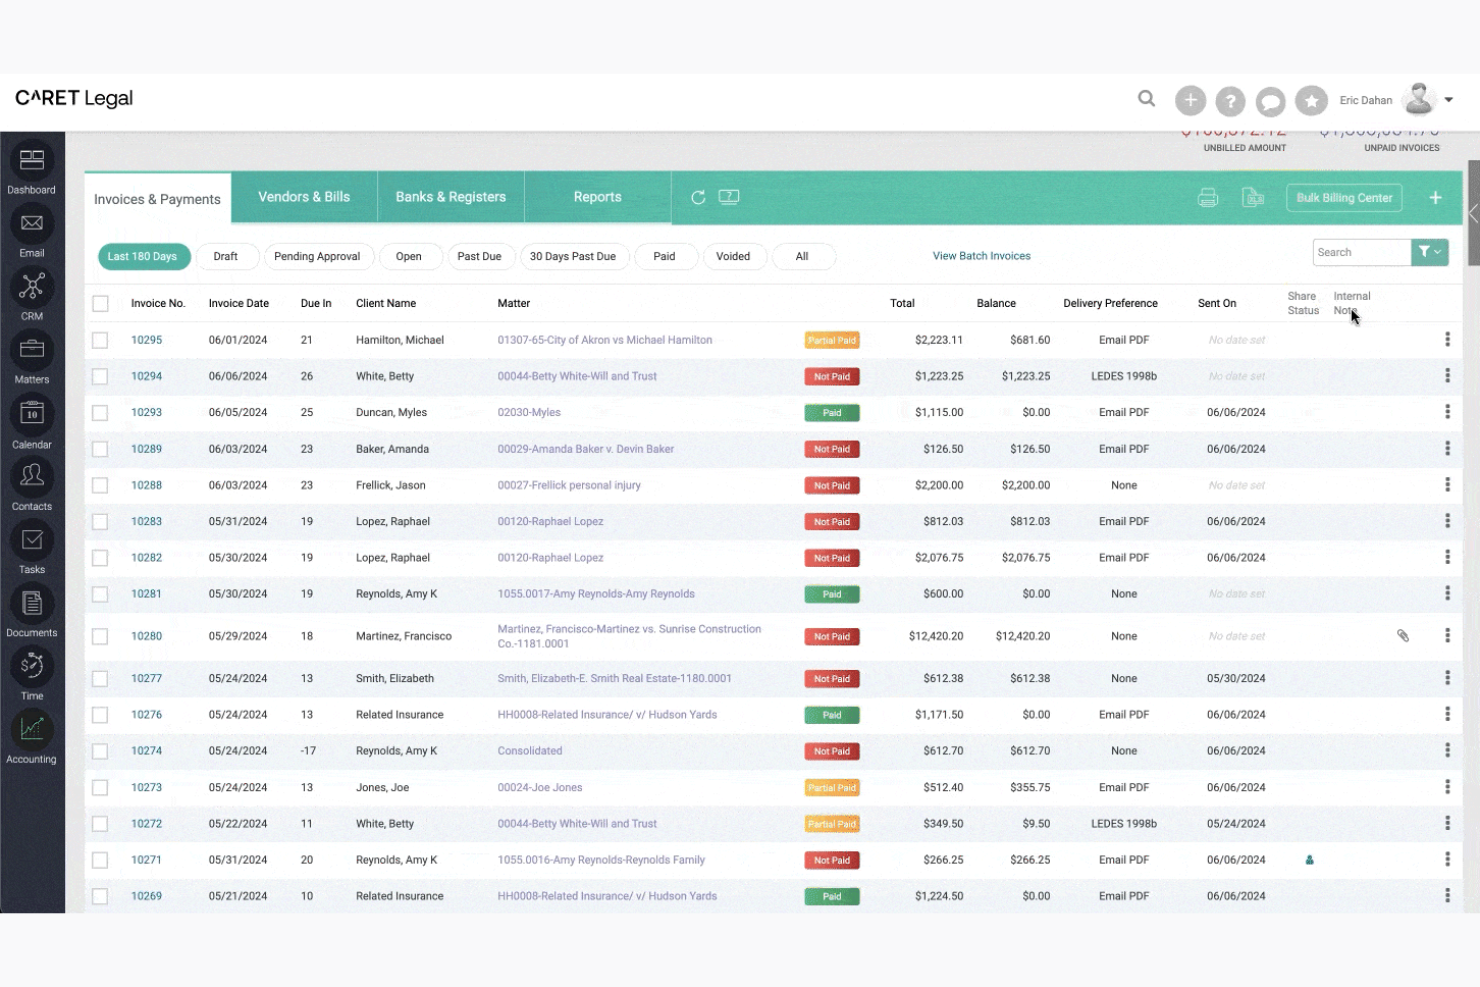Click the Voided filter pill
The height and width of the screenshot is (987, 1480).
click(x=733, y=257)
